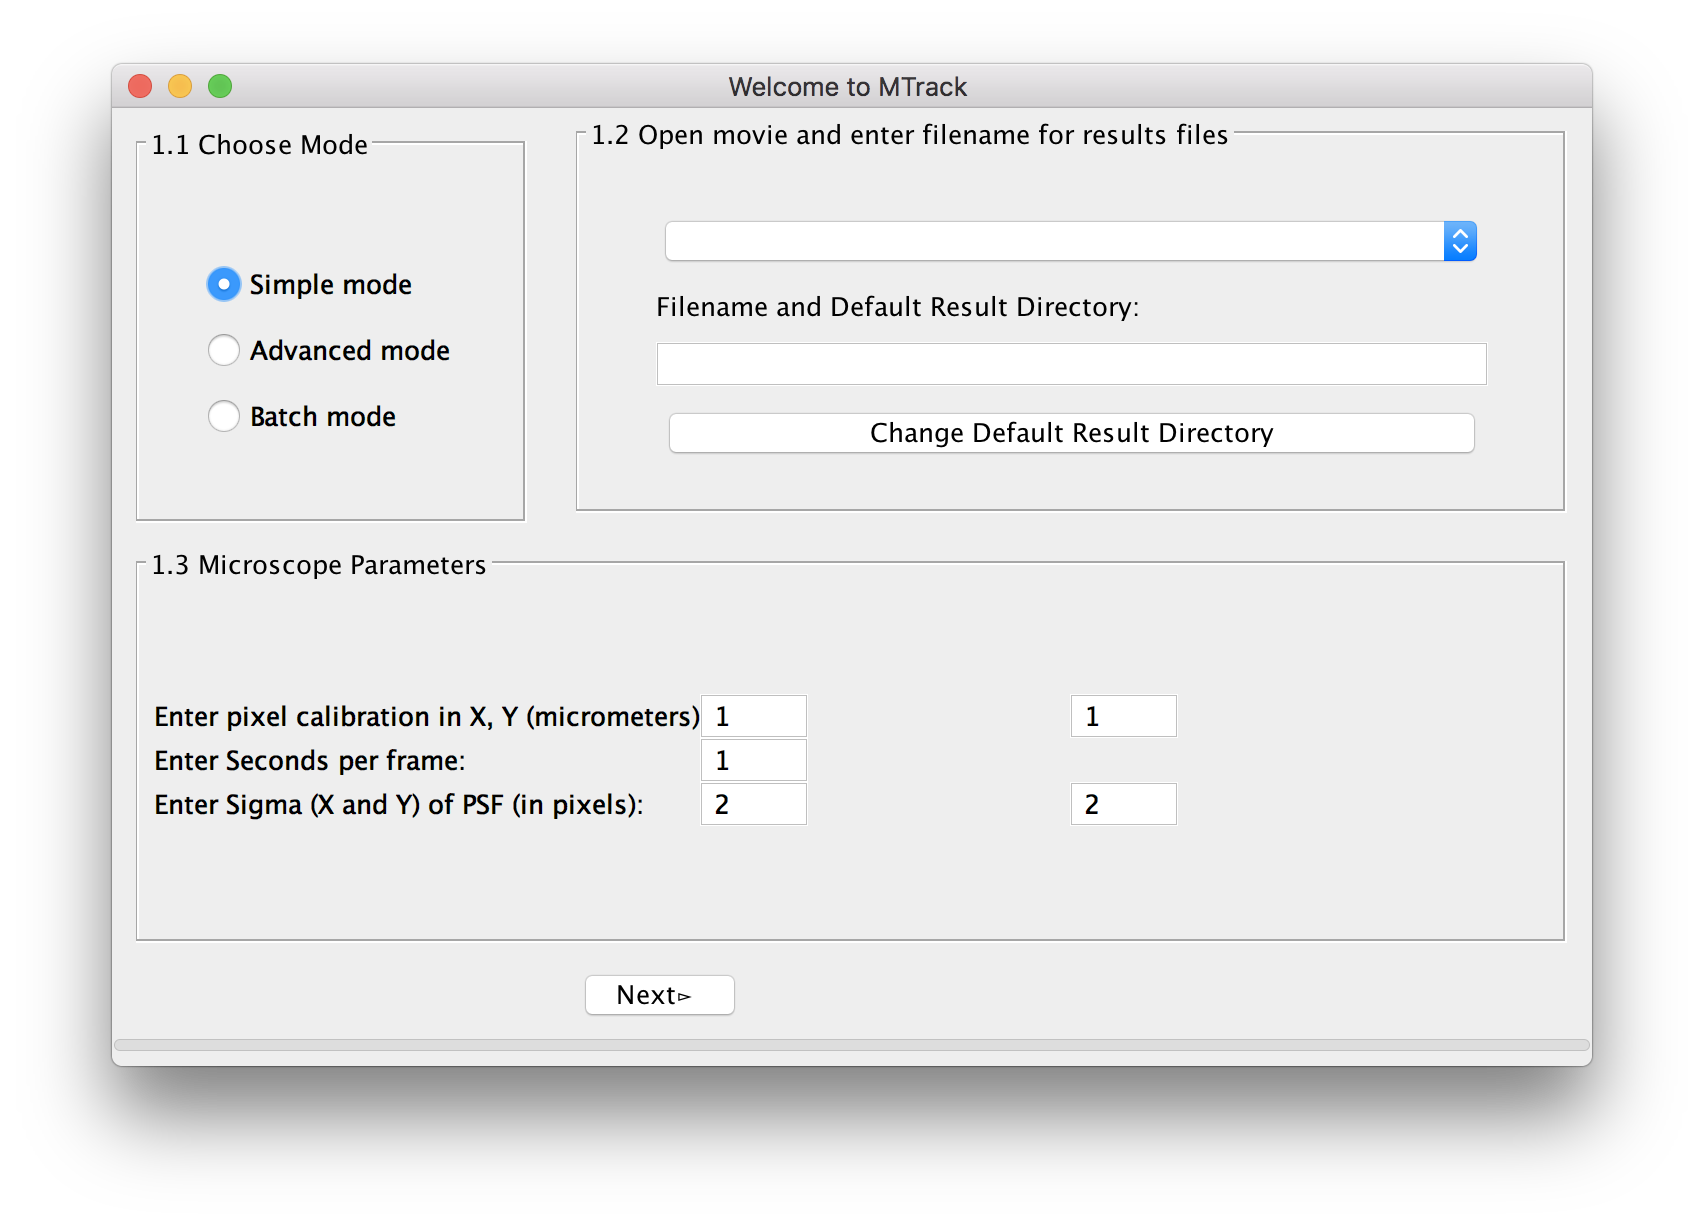This screenshot has width=1704, height=1226.
Task: Click the dropdown's blue arrow stepper
Action: click(x=1460, y=241)
